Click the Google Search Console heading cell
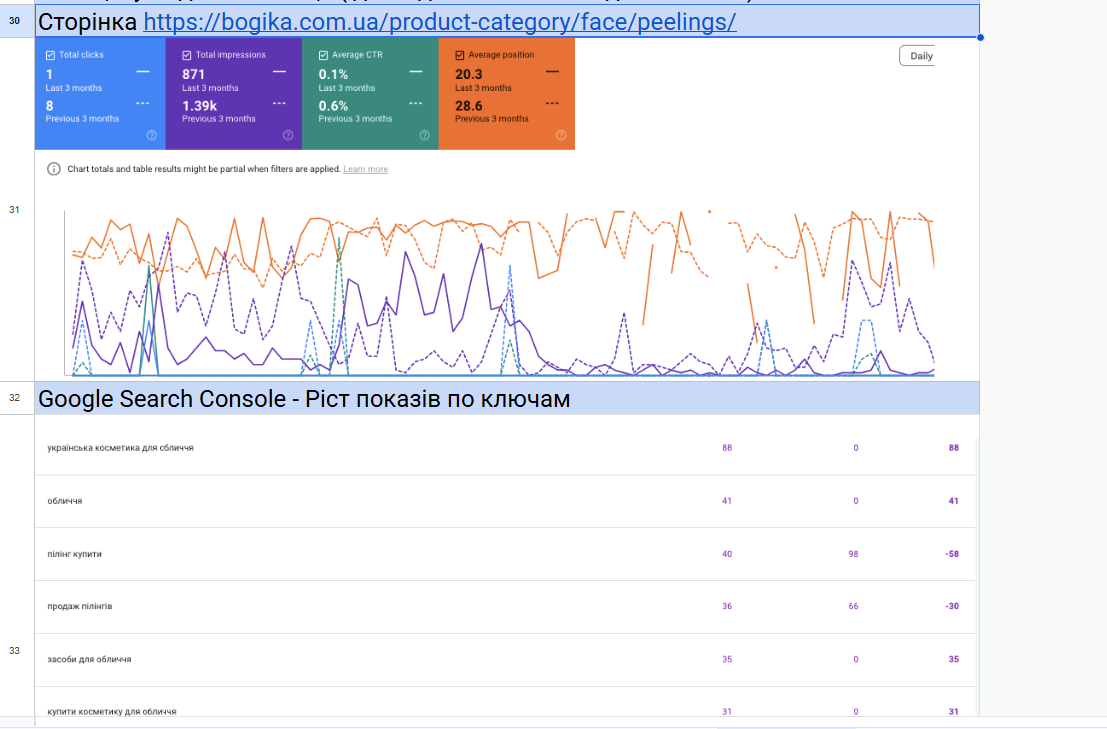This screenshot has width=1107, height=729. coord(304,399)
